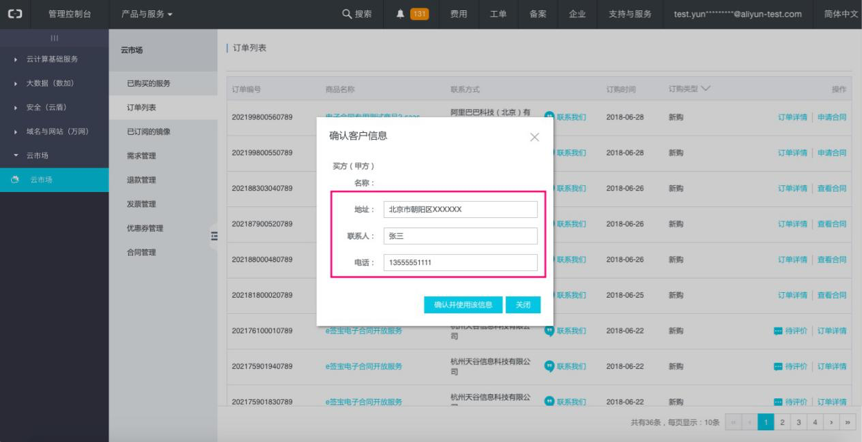Close the 确认客户信息 dialog with X
The height and width of the screenshot is (442, 862).
point(534,137)
